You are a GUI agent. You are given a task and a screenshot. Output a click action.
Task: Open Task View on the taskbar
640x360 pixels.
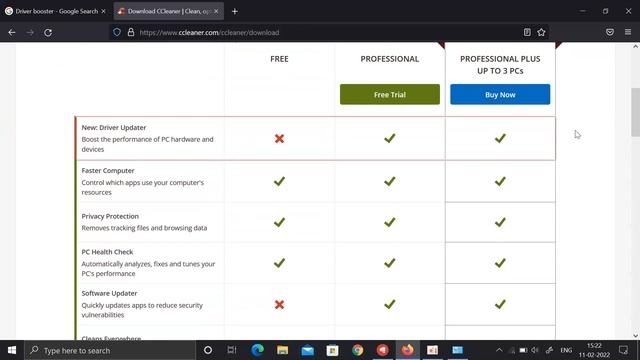tap(232, 350)
